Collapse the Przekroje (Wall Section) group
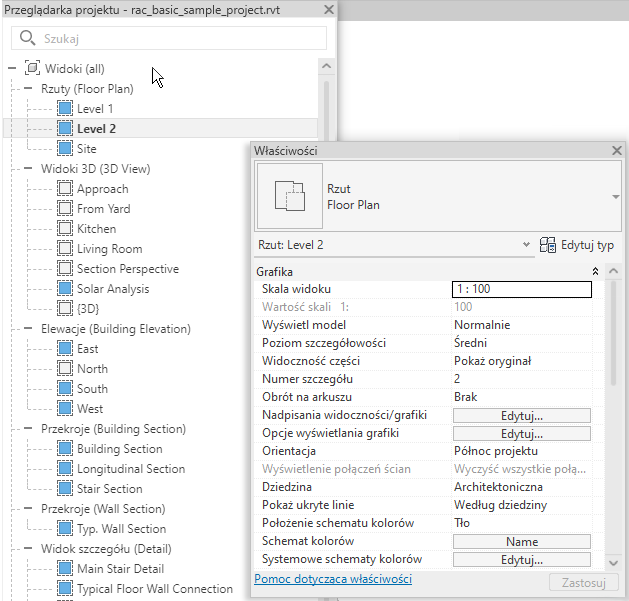Screen dimensions: 629x601 28,508
